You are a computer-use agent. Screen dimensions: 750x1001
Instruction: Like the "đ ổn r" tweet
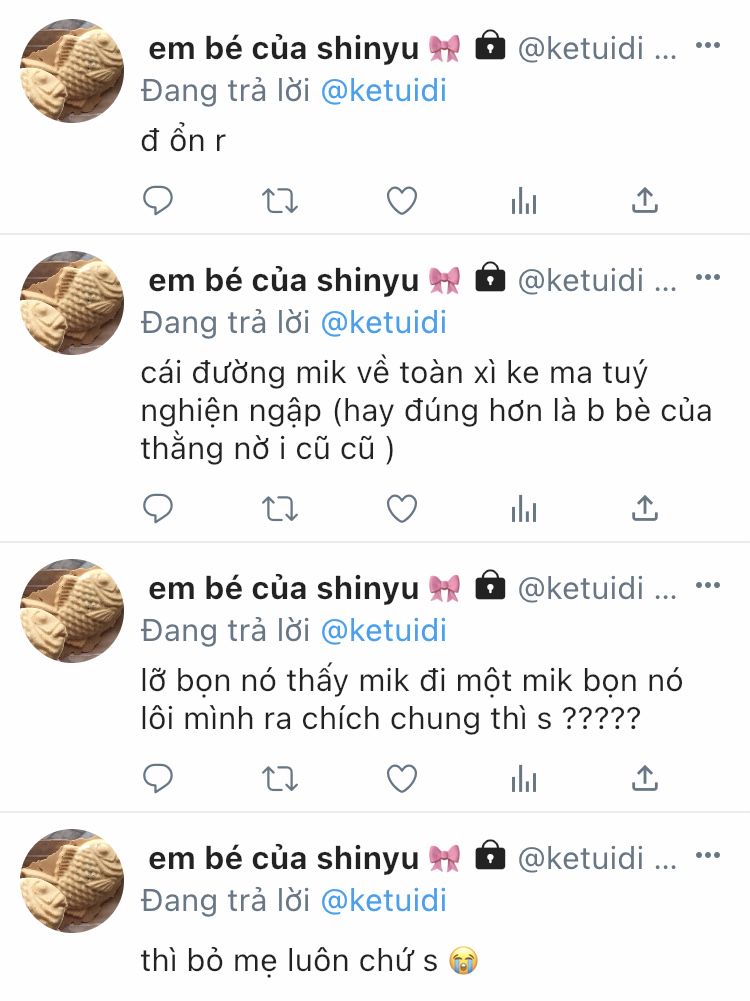[x=402, y=200]
